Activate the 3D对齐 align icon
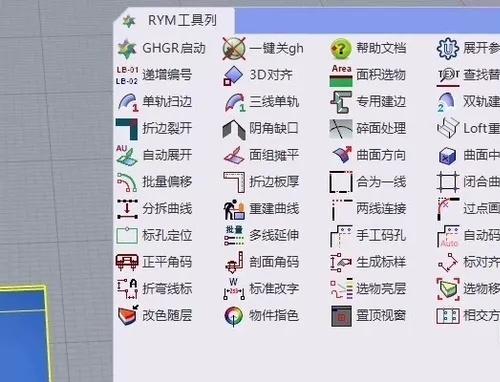 coord(233,76)
